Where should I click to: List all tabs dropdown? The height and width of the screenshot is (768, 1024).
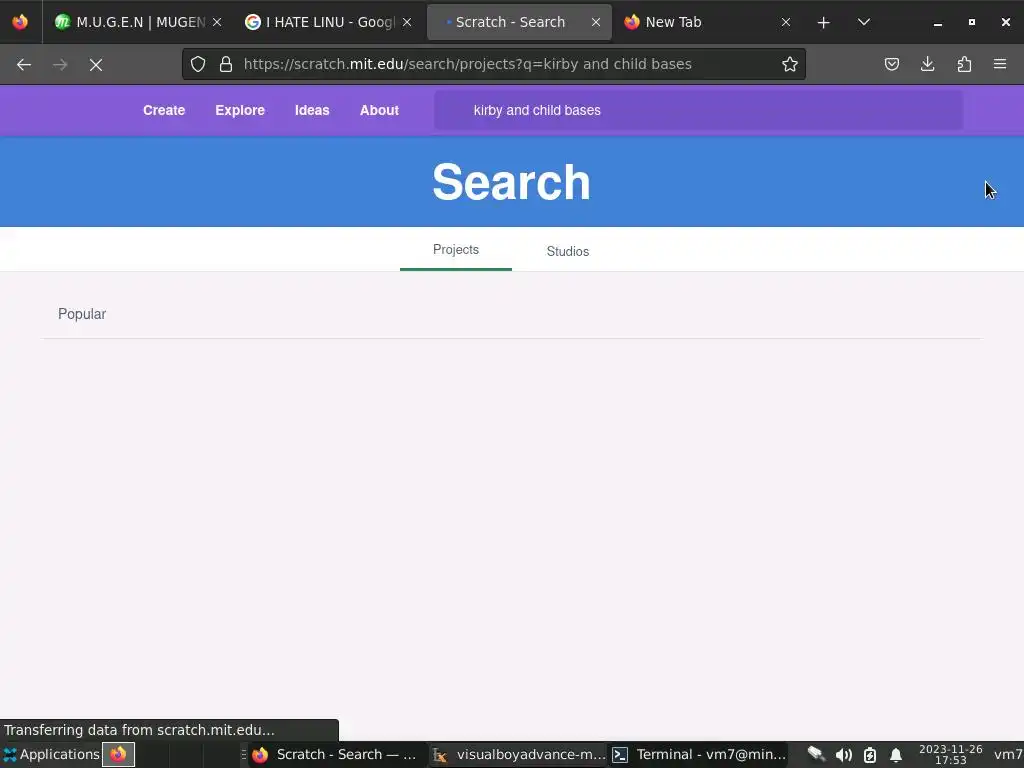click(x=863, y=22)
